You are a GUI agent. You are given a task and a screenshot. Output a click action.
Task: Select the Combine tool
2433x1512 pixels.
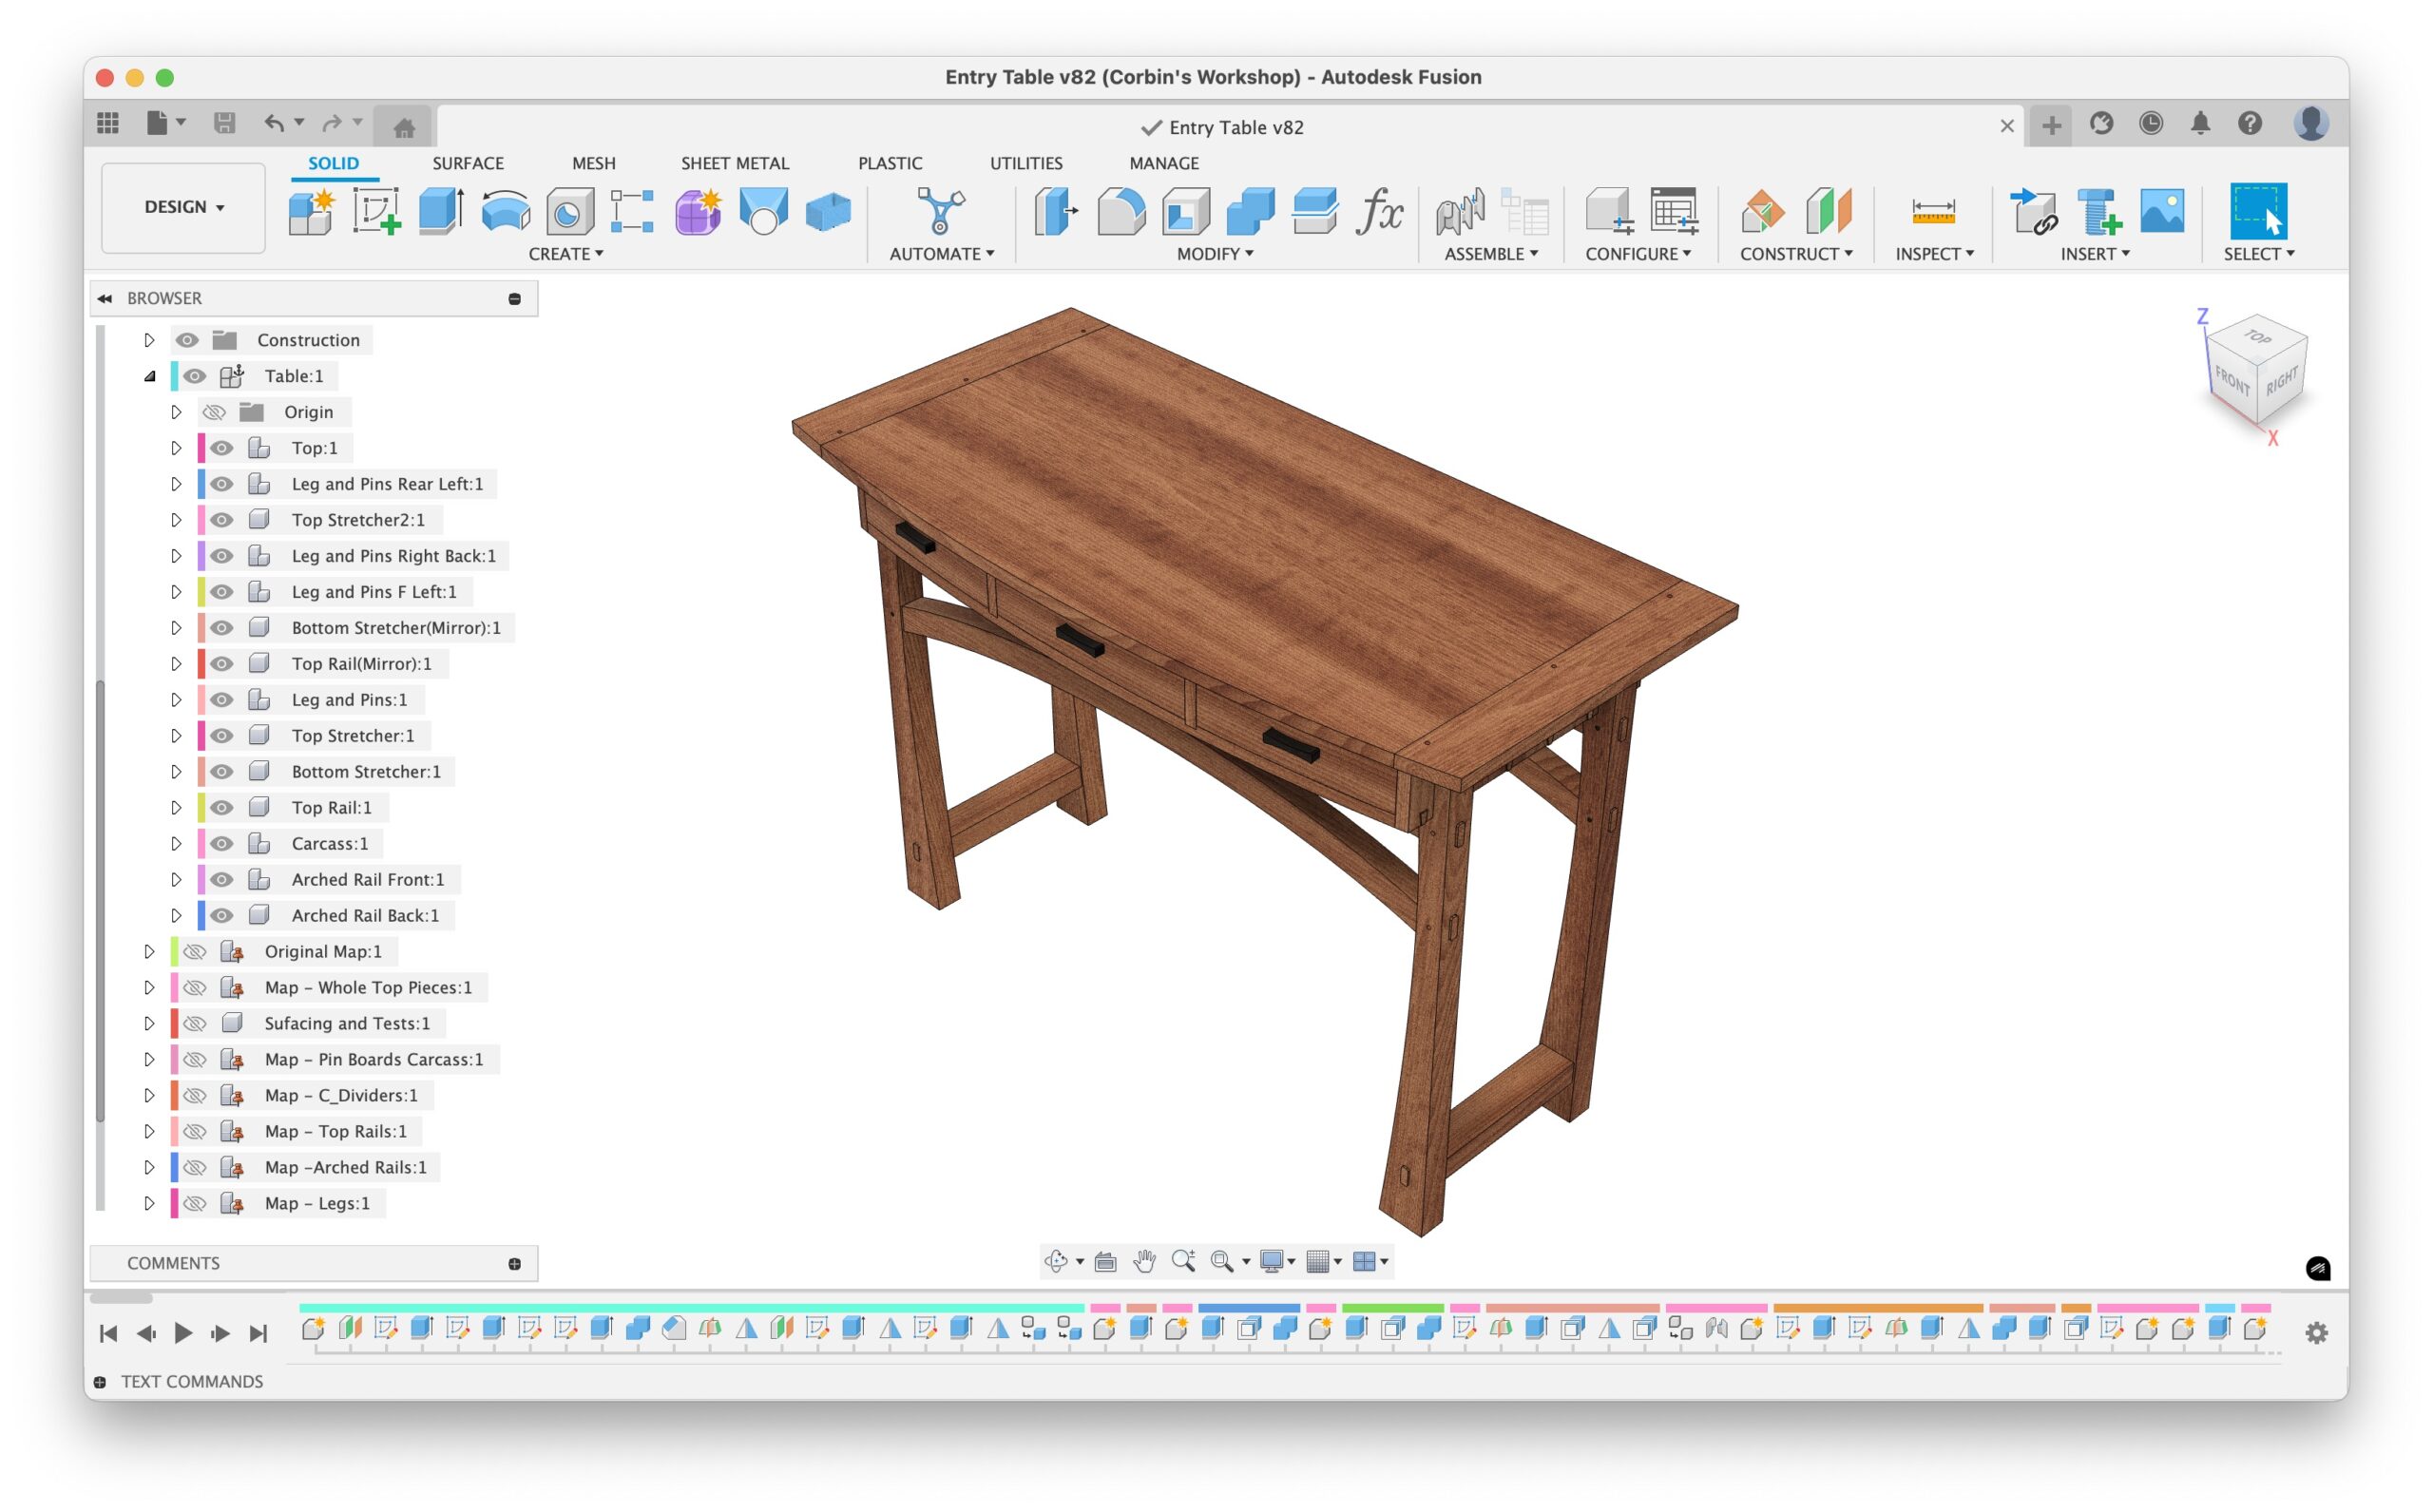(x=1250, y=212)
